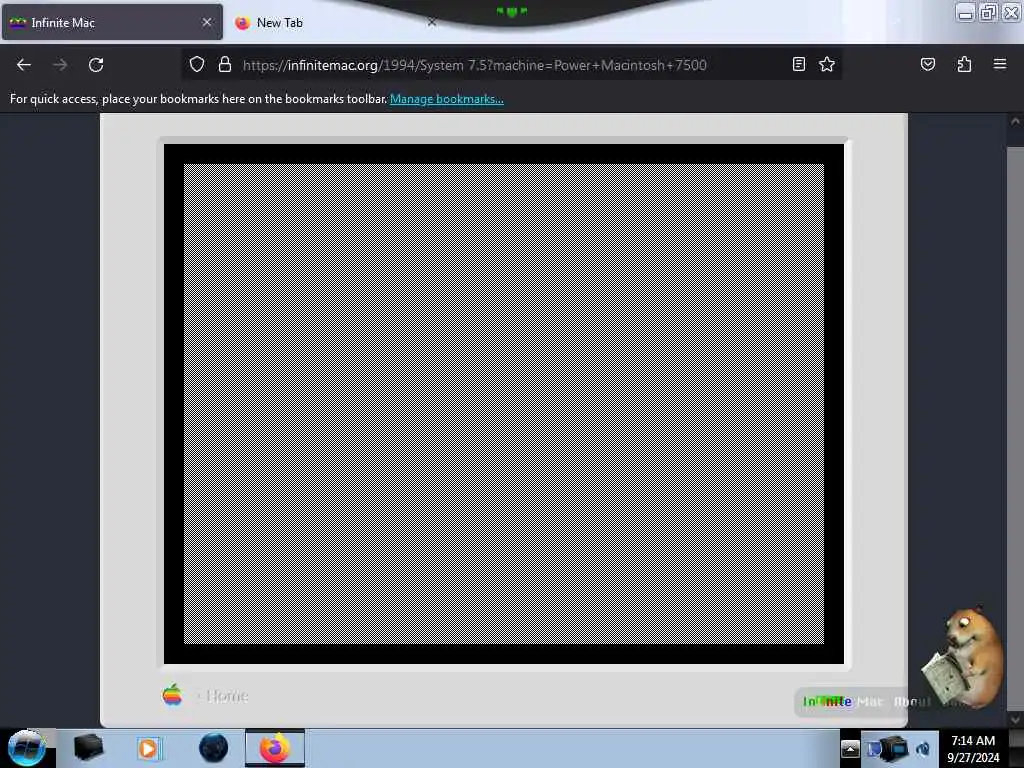Open the Firefox hamburger application menu
This screenshot has height=768, width=1024.
click(1000, 64)
